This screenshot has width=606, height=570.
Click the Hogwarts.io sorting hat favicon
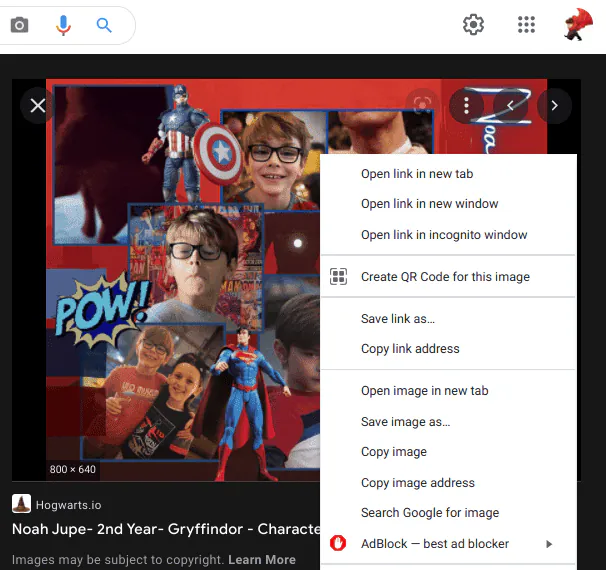coord(21,504)
